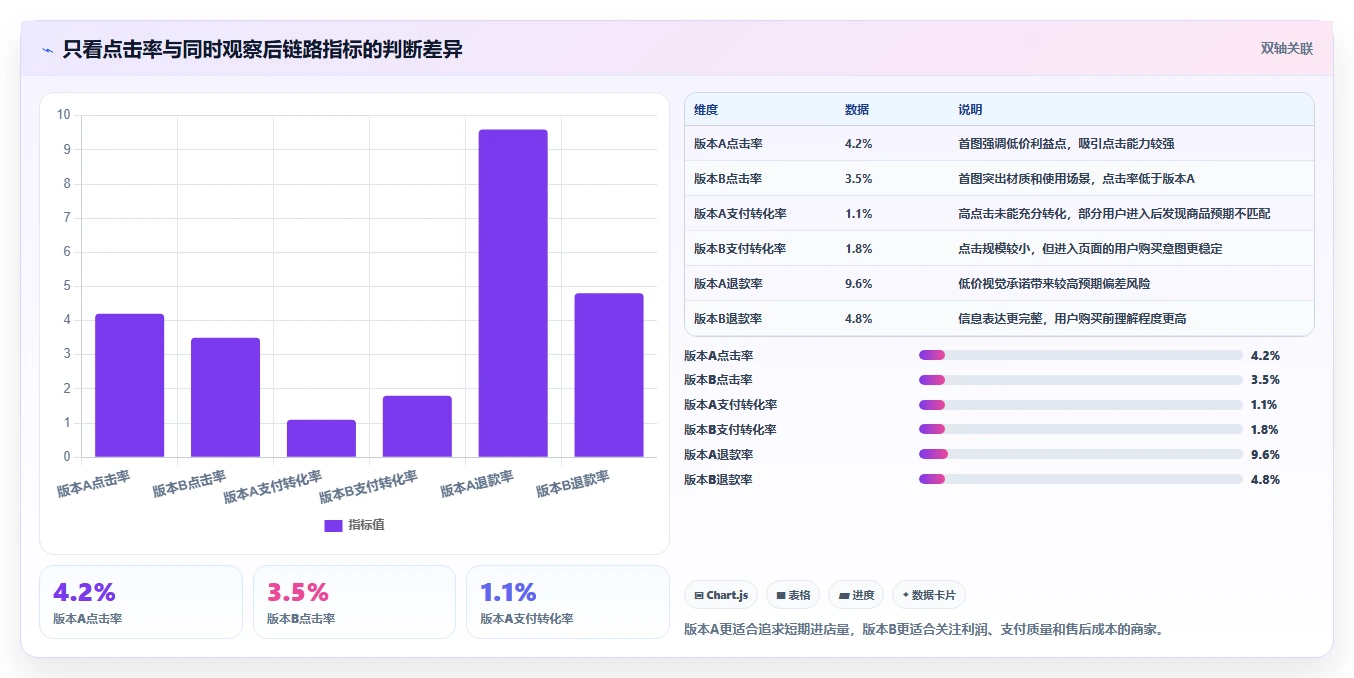Click 版本A支付转化率 table row label
The width and height of the screenshot is (1354, 678).
click(x=740, y=214)
